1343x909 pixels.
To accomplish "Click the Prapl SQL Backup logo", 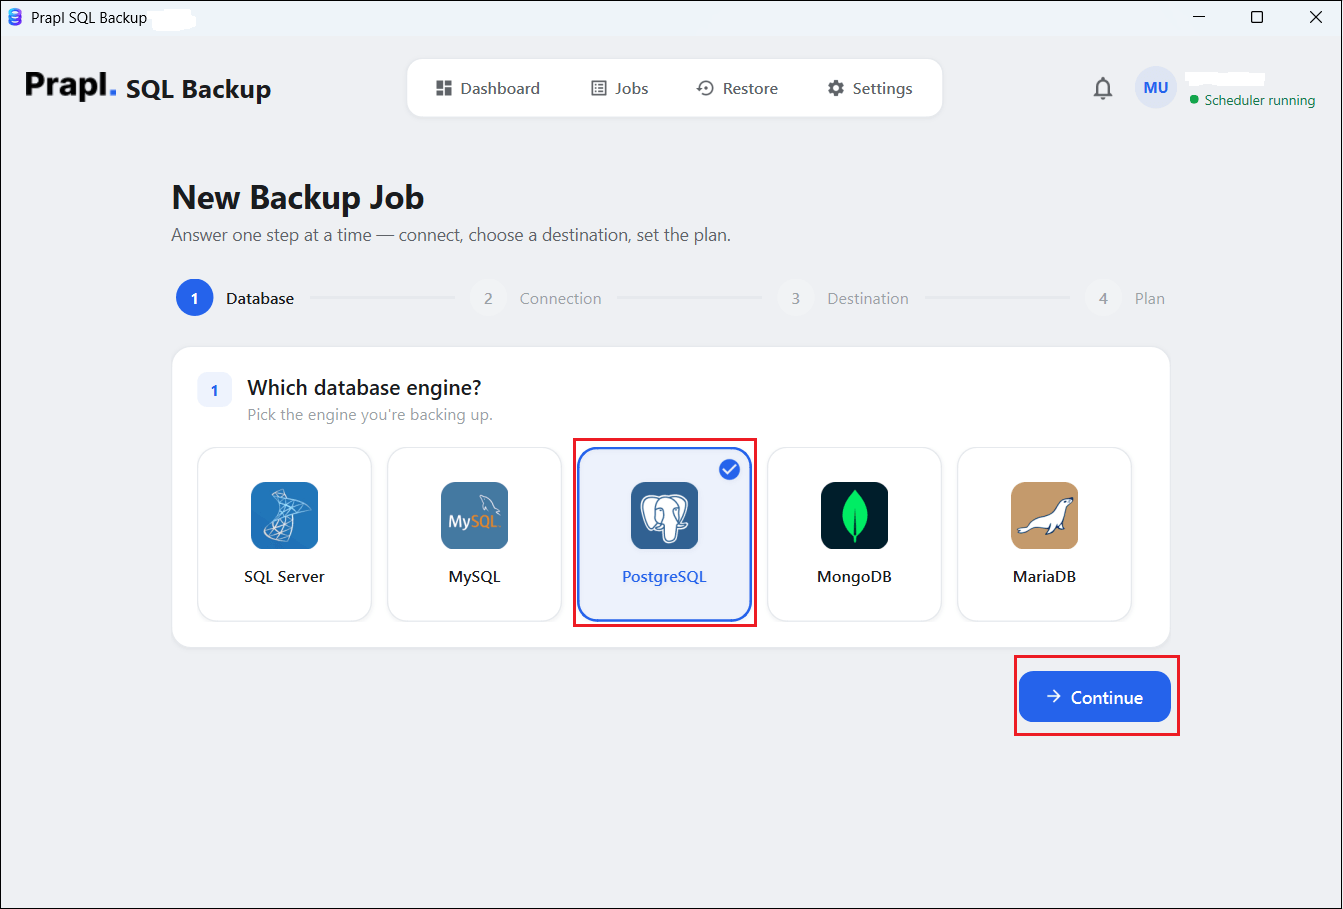I will pyautogui.click(x=148, y=87).
